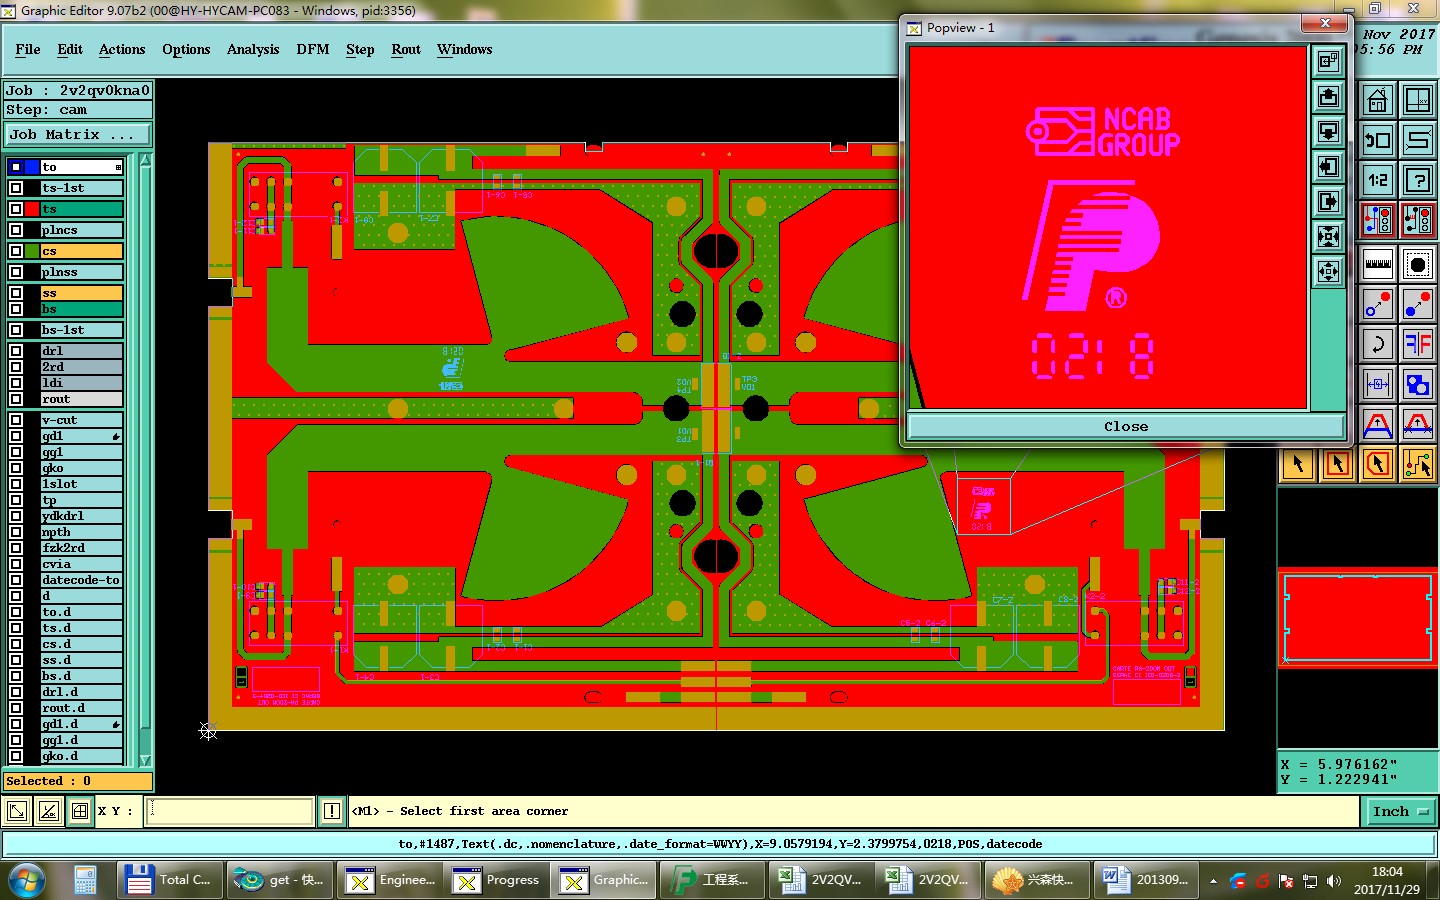Select the net-path arrow select tool
The image size is (1440, 900).
[1418, 464]
